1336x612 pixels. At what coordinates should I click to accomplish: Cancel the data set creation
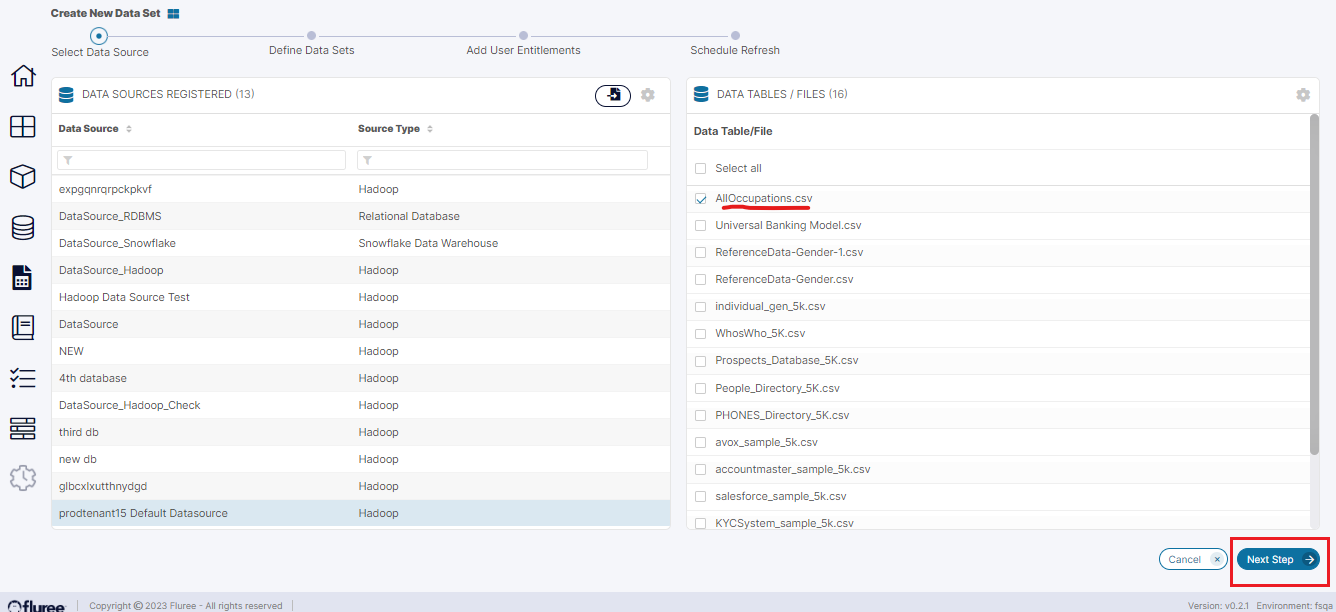[x=1192, y=559]
